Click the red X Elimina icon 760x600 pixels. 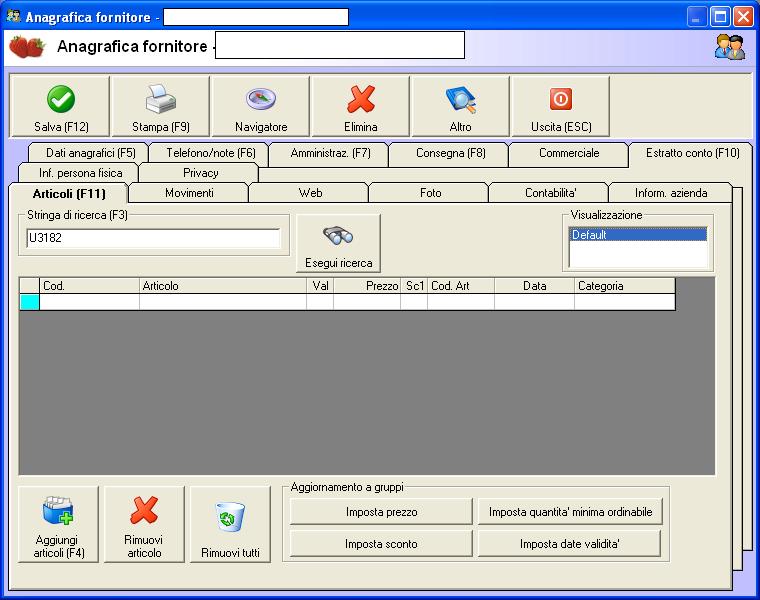coord(361,99)
